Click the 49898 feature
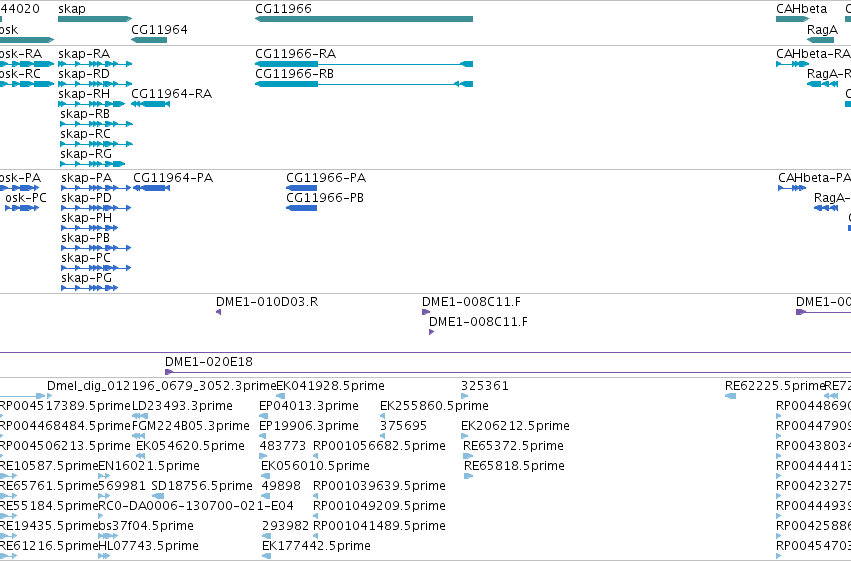The height and width of the screenshot is (561, 851). (266, 496)
